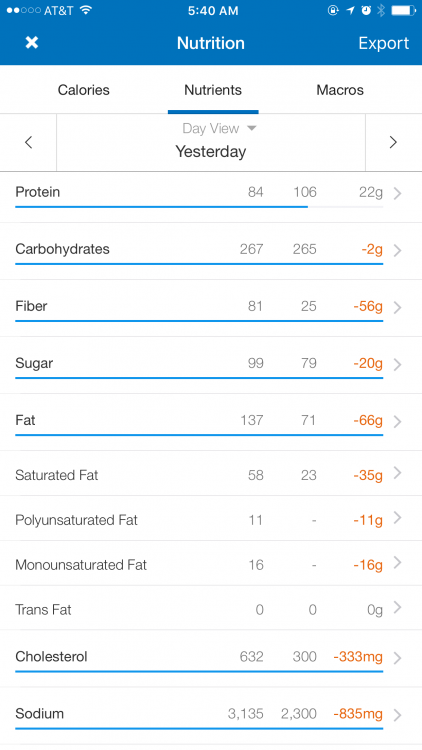Viewport: 422px width, 750px height.
Task: Open Sodium details chevron
Action: coord(397,715)
